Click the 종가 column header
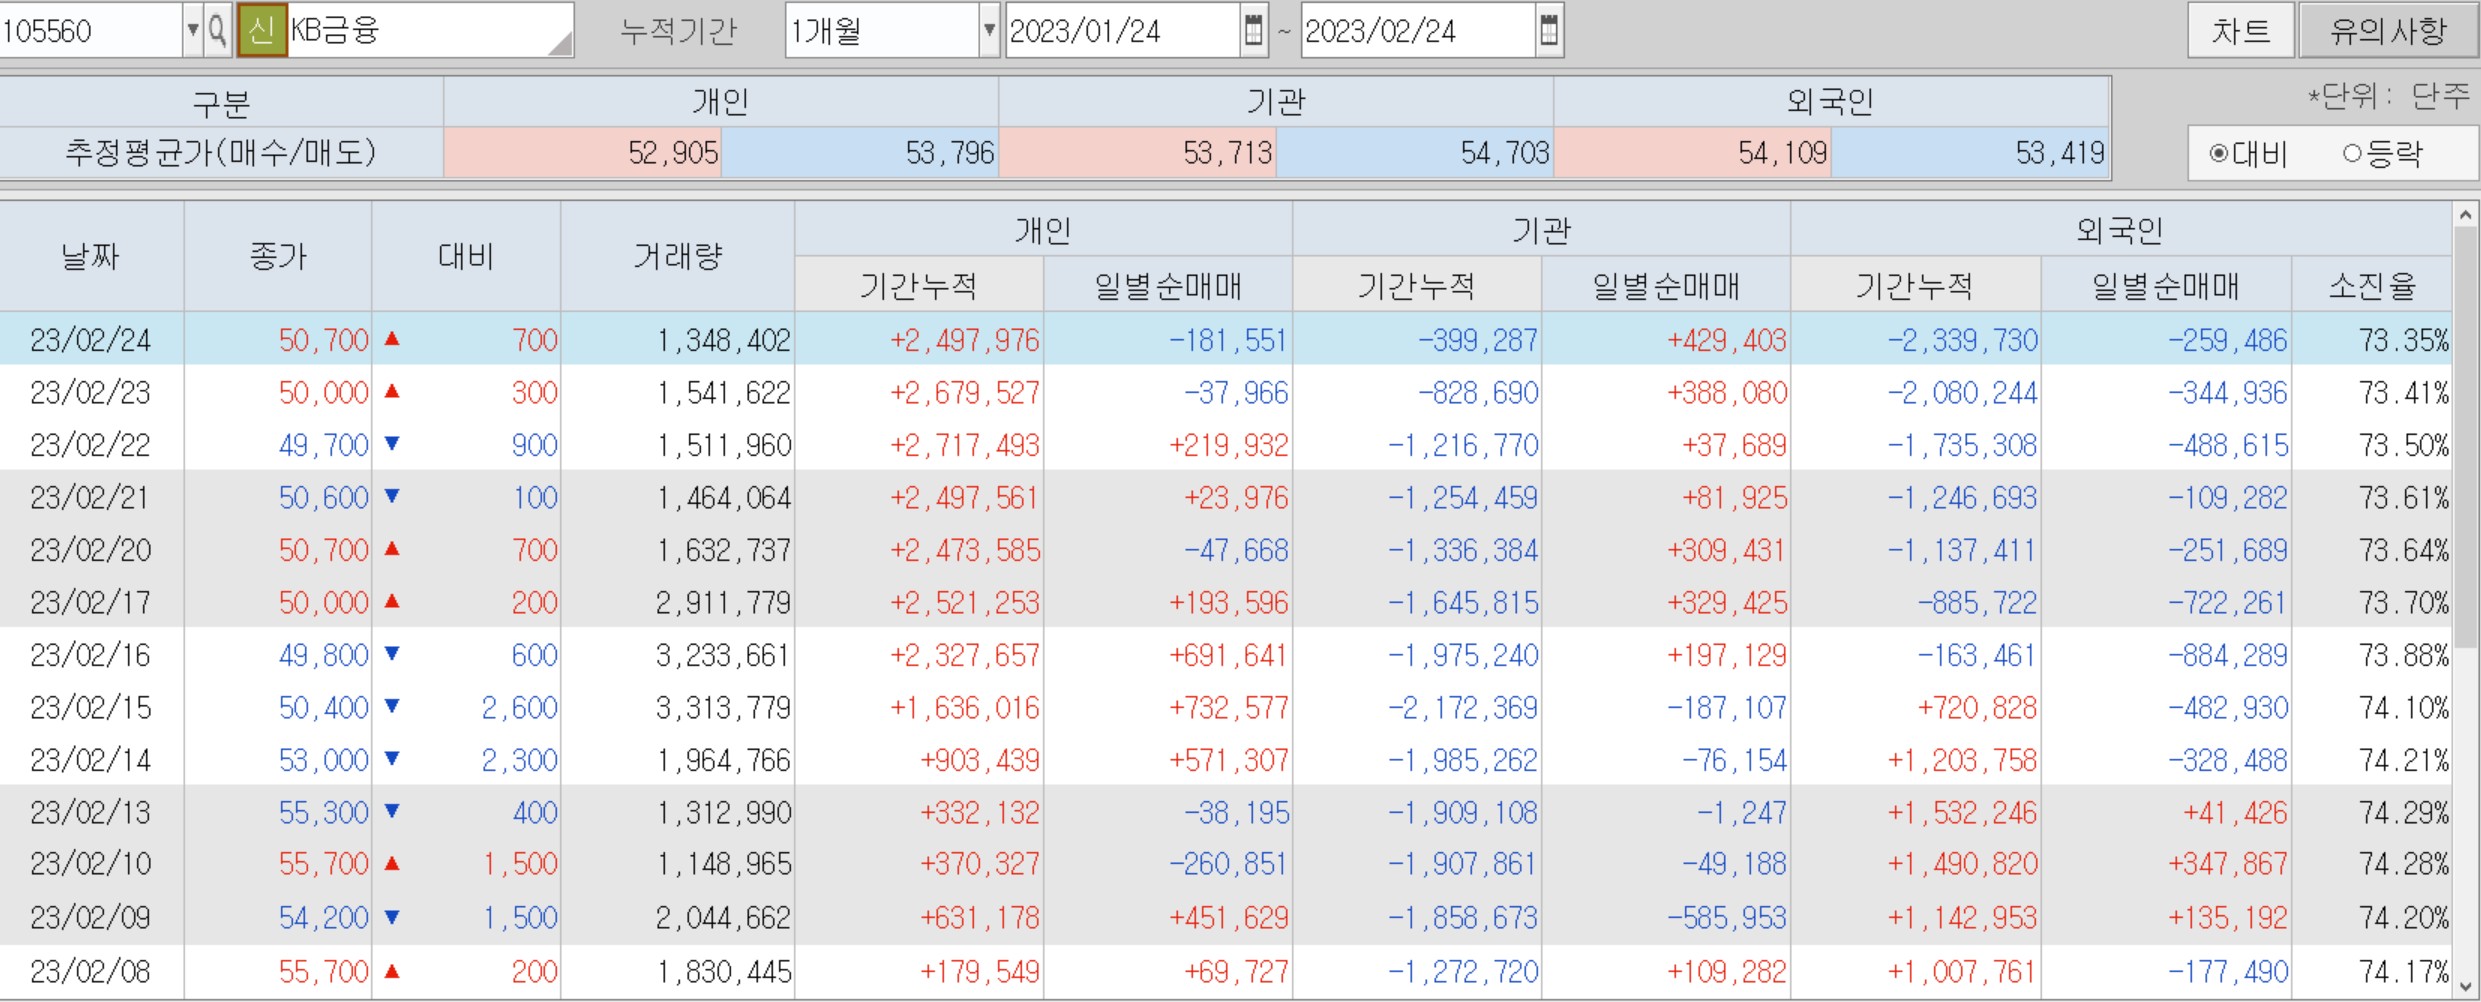Image resolution: width=2481 pixels, height=1002 pixels. (278, 257)
